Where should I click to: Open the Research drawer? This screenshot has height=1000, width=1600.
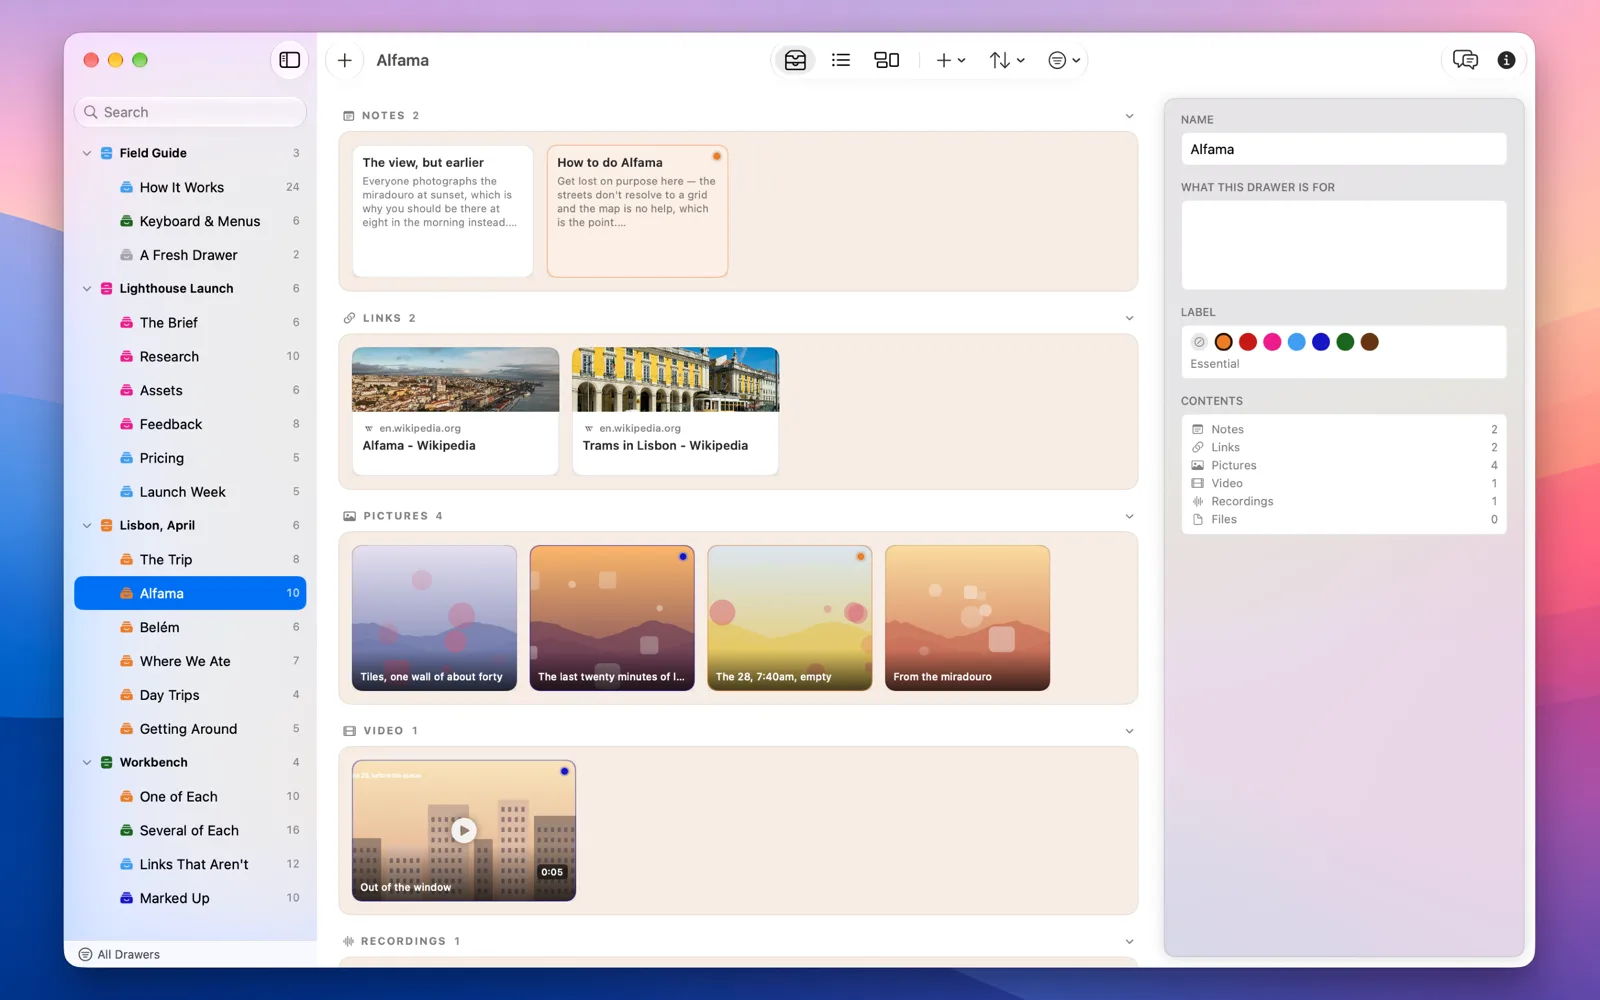click(190, 356)
